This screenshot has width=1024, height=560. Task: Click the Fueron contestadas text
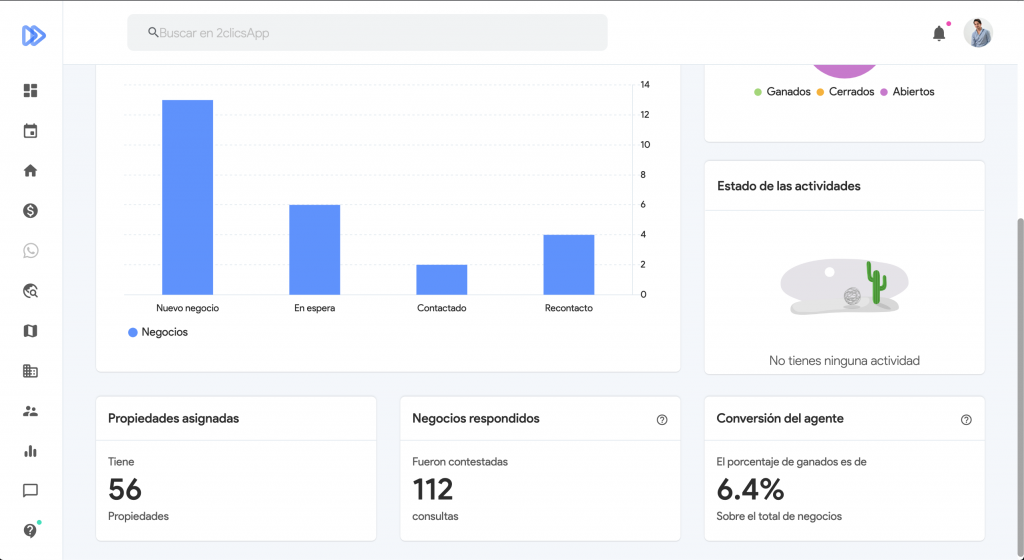[460, 462]
